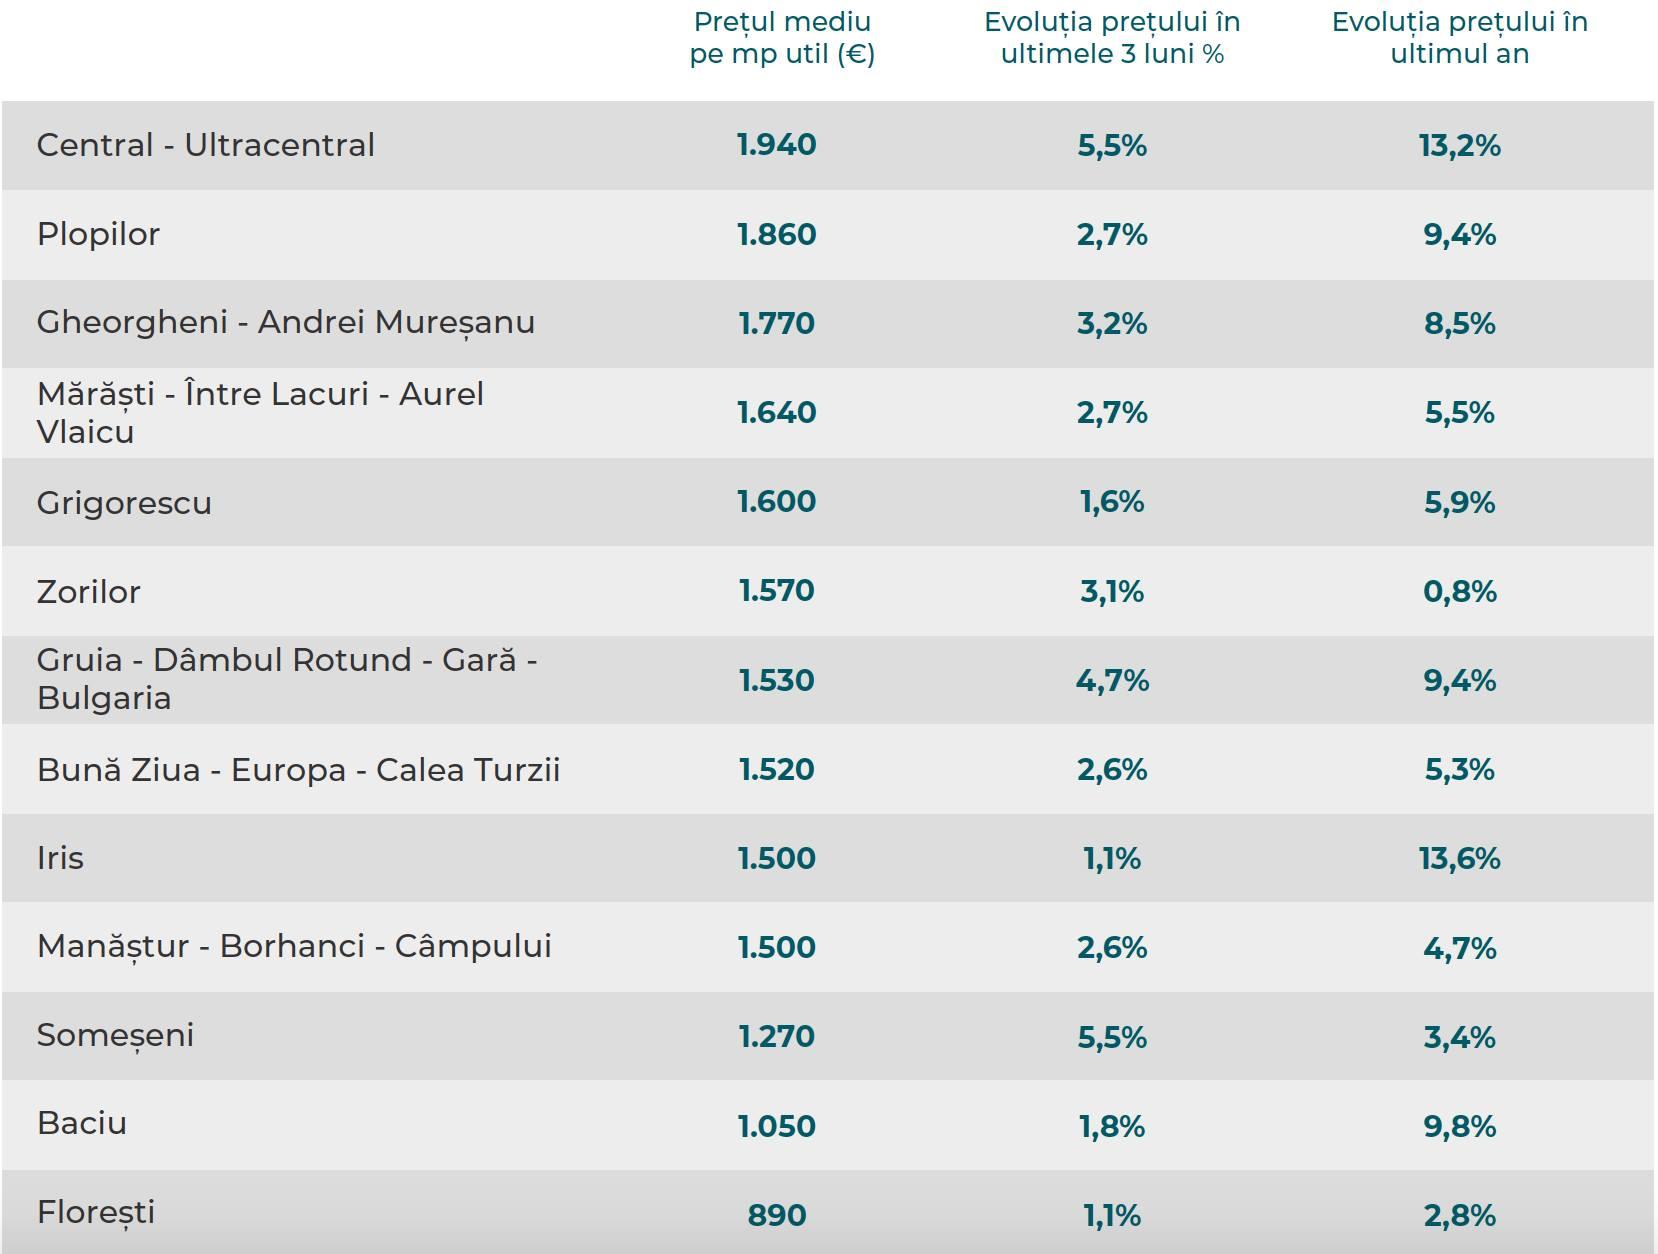
Task: Click the Florești row label
Action: pyautogui.click(x=96, y=1212)
